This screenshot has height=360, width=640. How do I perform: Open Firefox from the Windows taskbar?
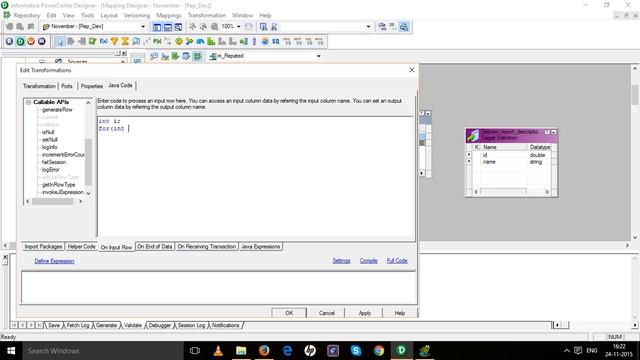(264, 351)
